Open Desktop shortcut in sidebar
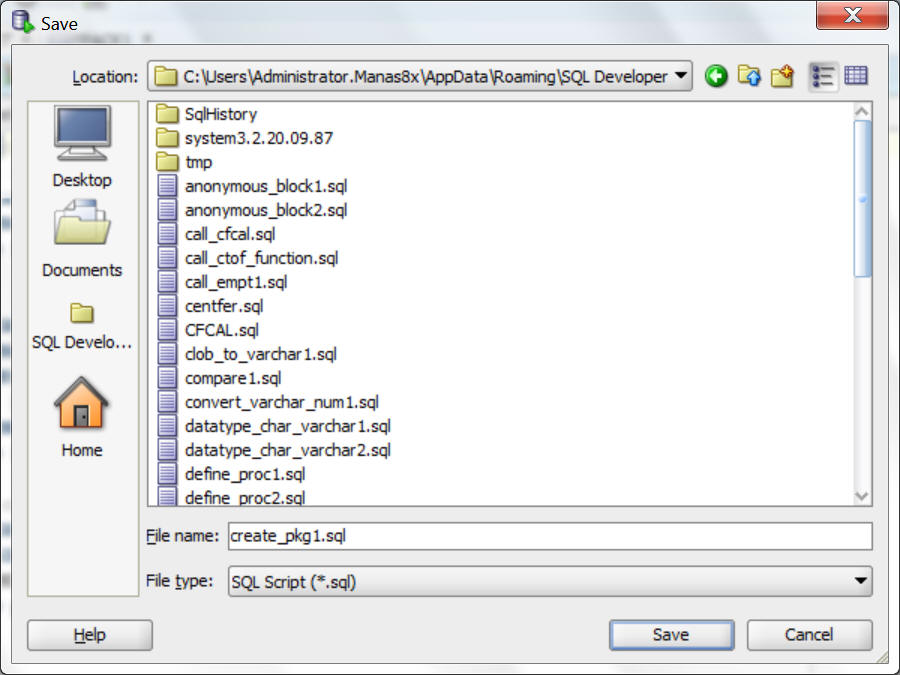 coord(82,147)
